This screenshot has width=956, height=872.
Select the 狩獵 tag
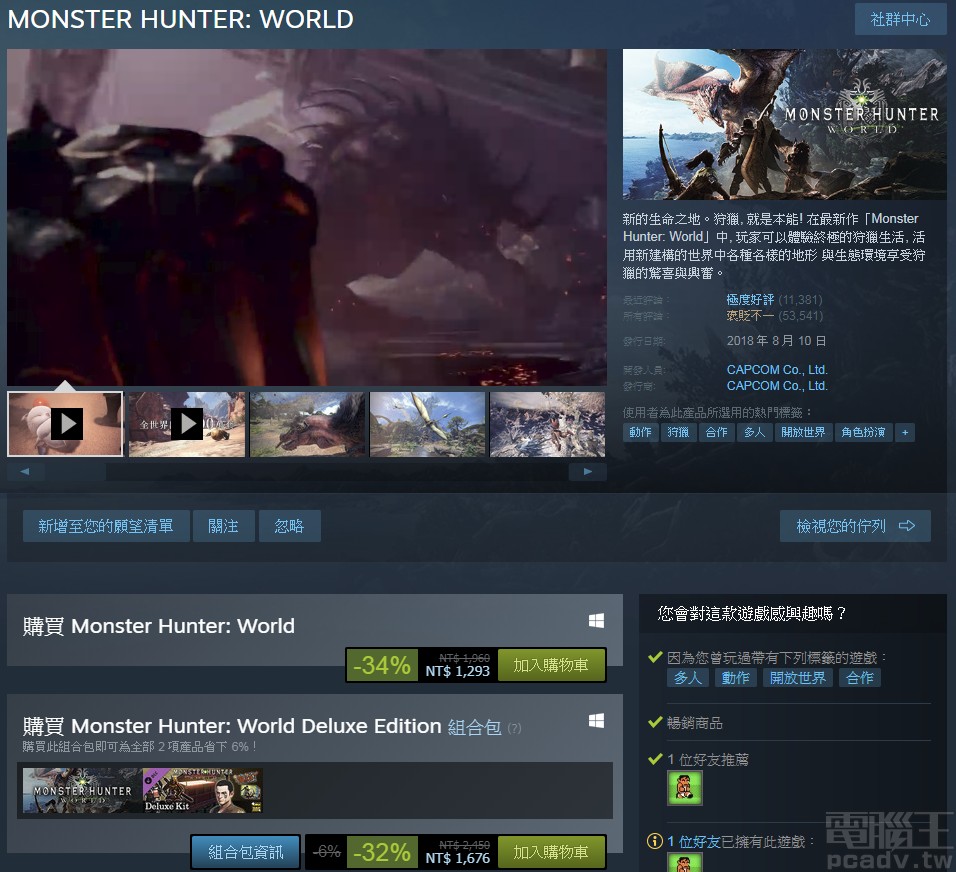click(677, 432)
